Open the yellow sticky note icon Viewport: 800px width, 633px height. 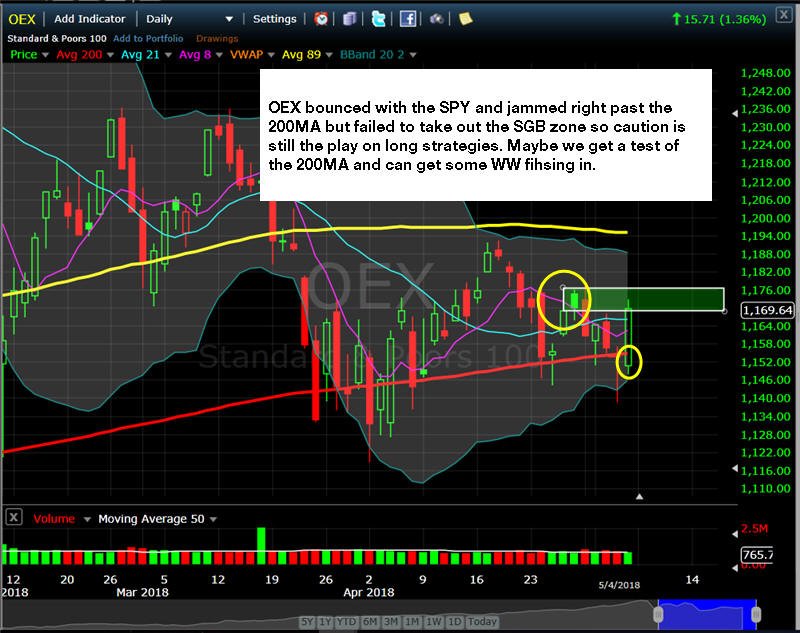(x=465, y=19)
